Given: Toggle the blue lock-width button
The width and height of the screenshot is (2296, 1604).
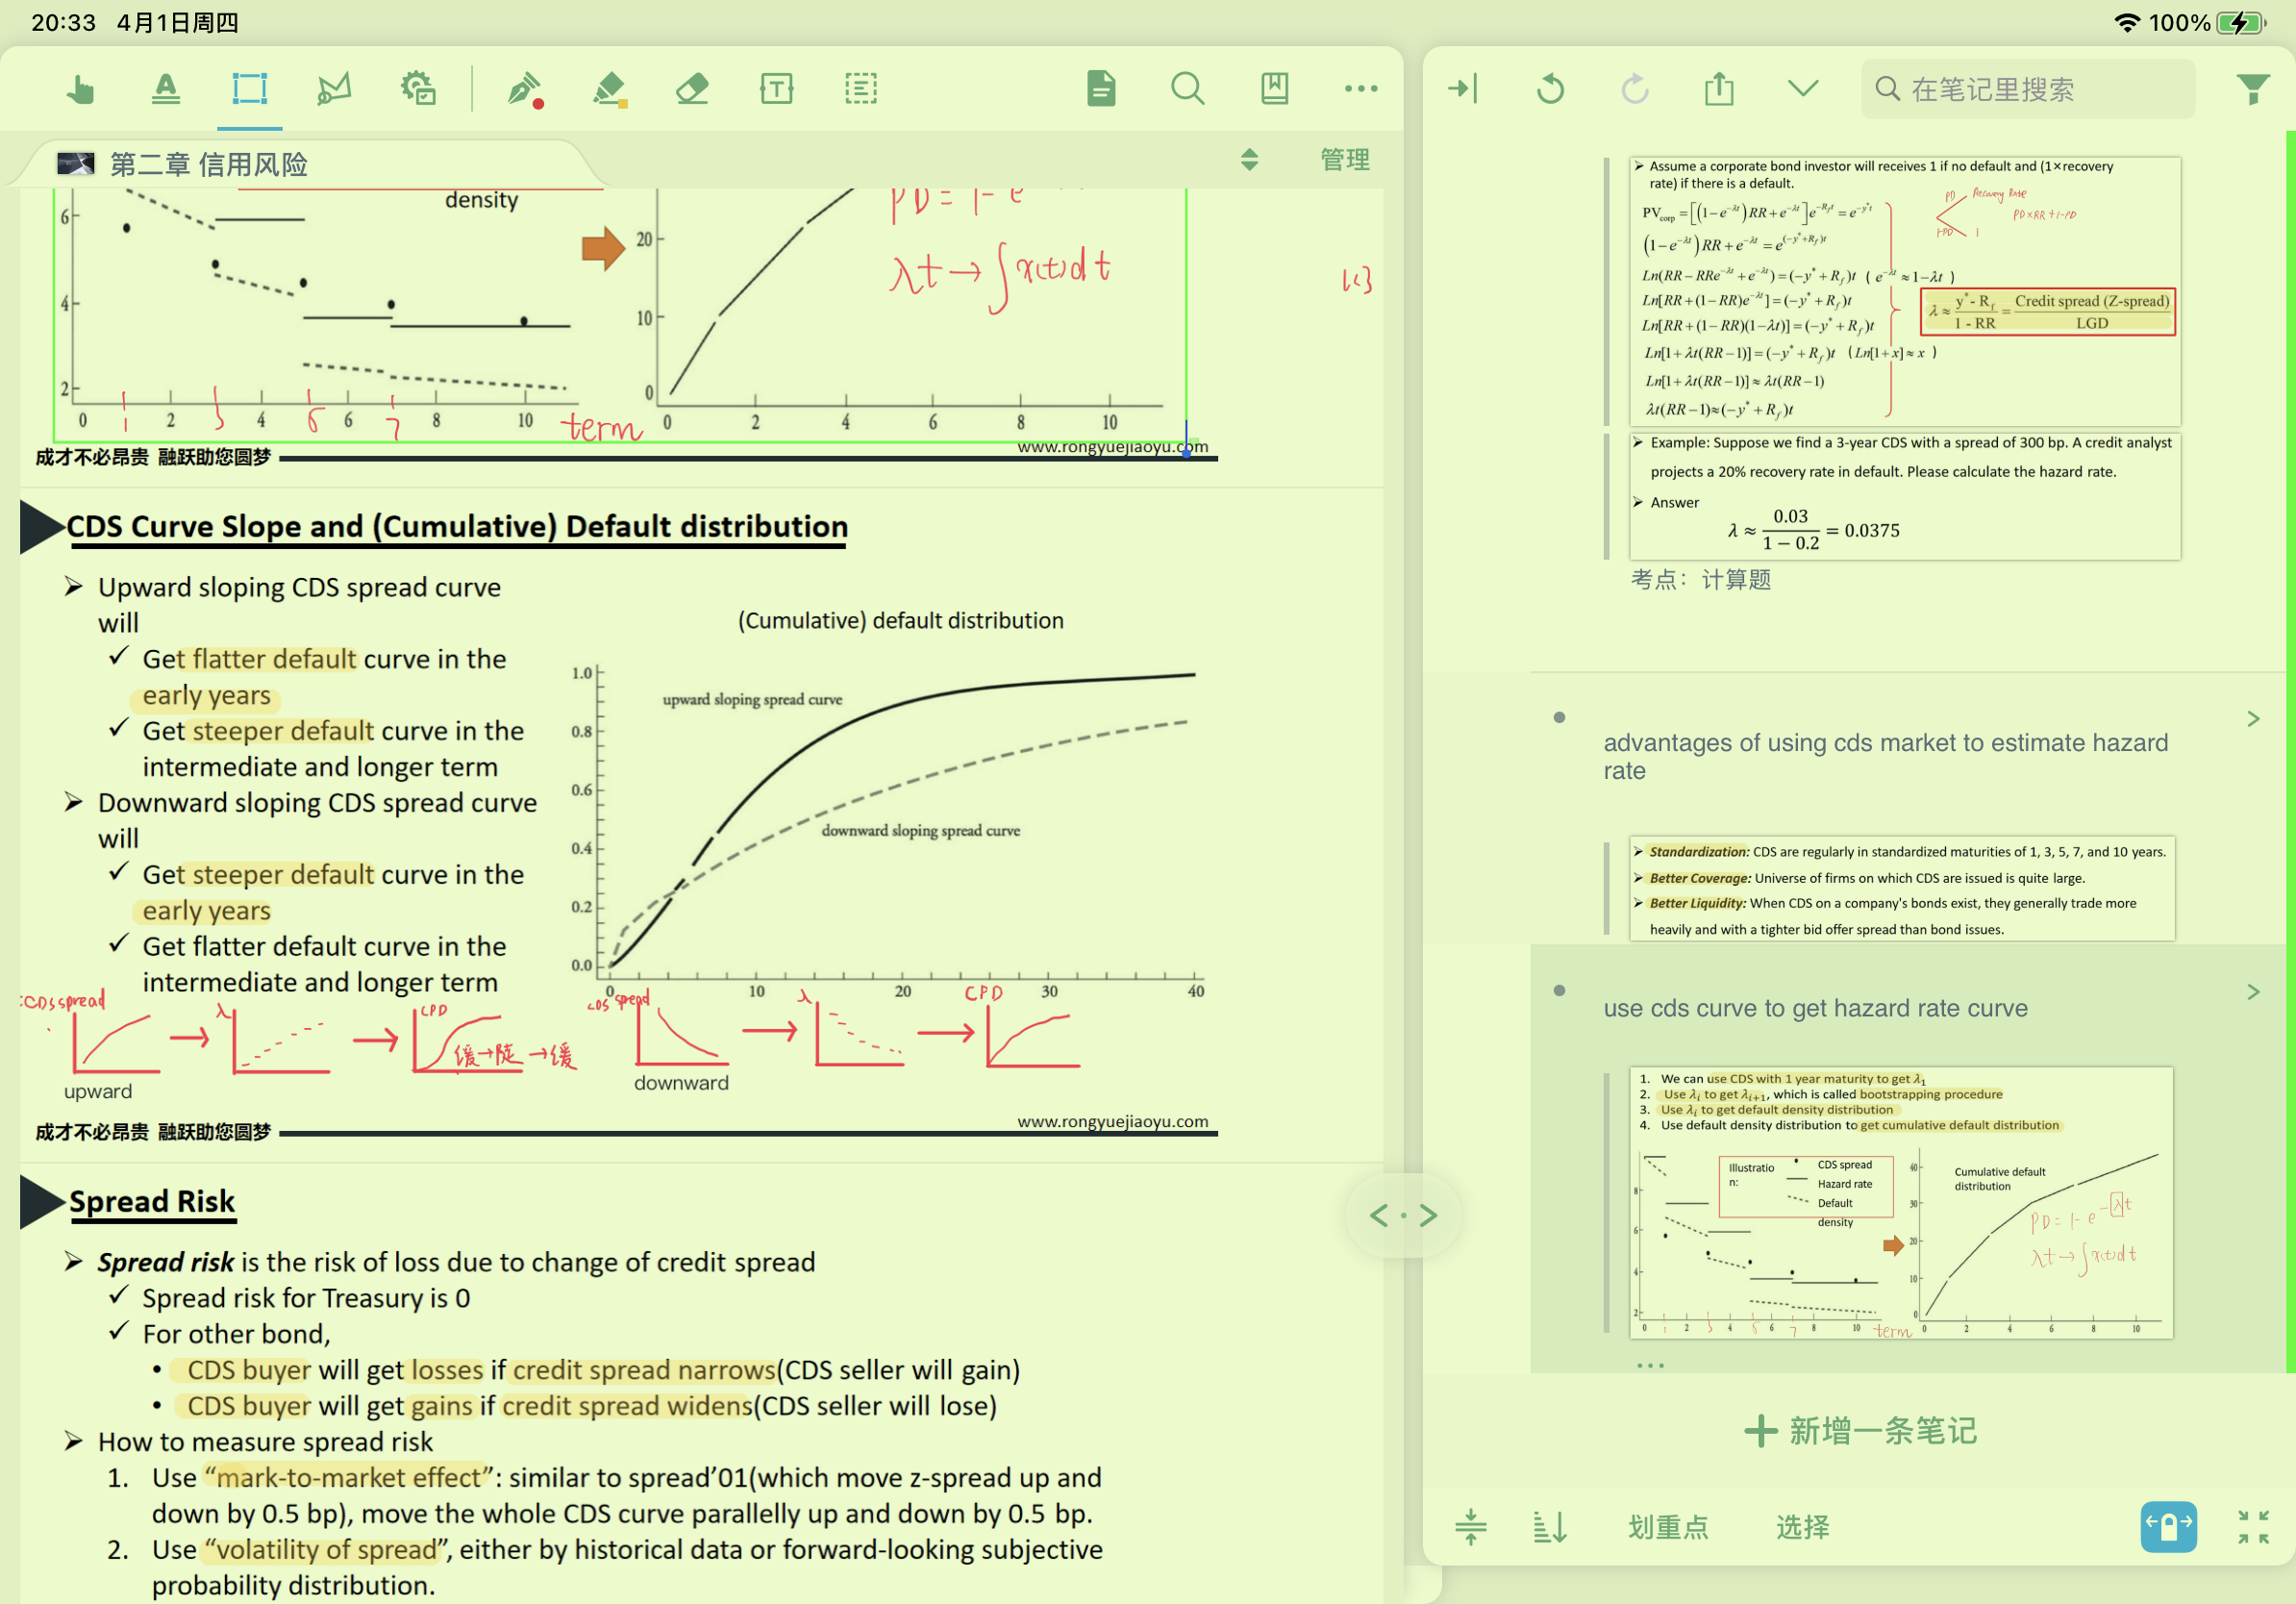Looking at the screenshot, I should pos(2168,1527).
